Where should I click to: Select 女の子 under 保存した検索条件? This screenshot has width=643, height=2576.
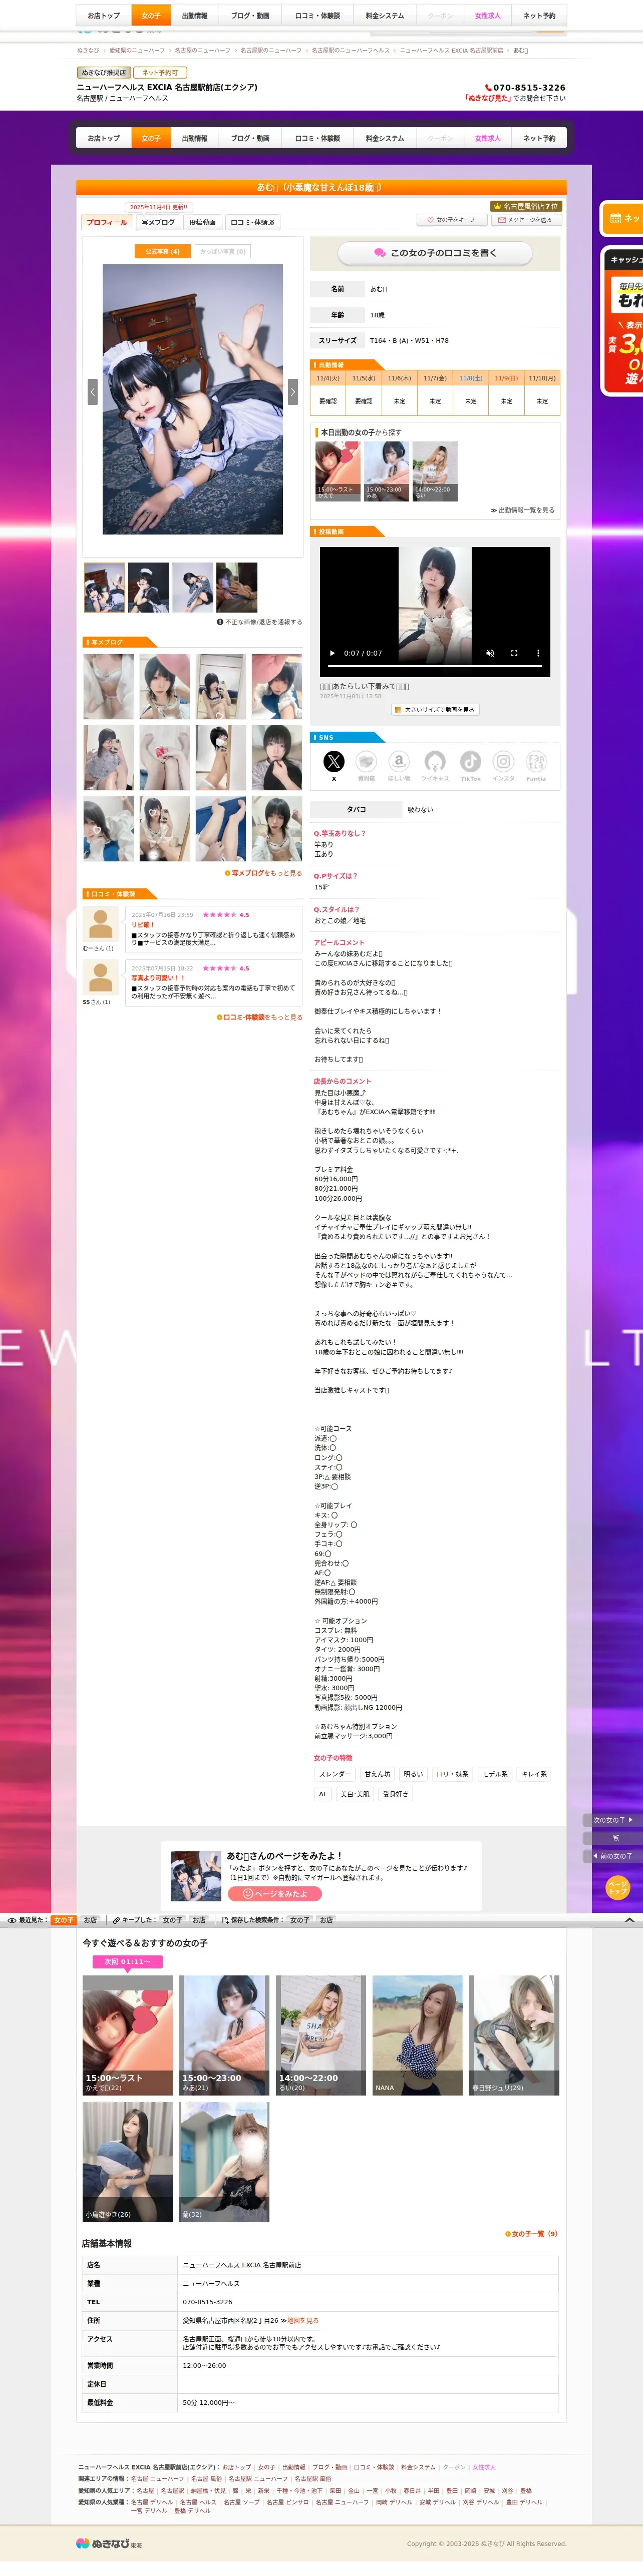pos(300,1920)
